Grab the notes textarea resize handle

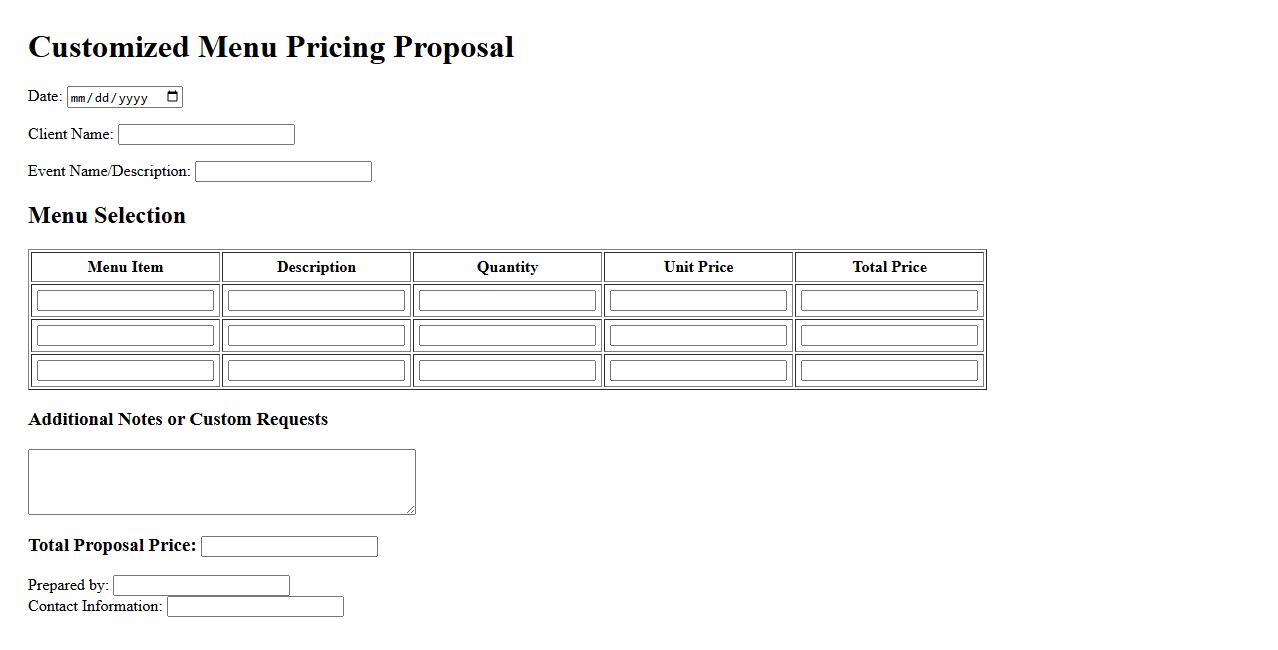(x=410, y=509)
